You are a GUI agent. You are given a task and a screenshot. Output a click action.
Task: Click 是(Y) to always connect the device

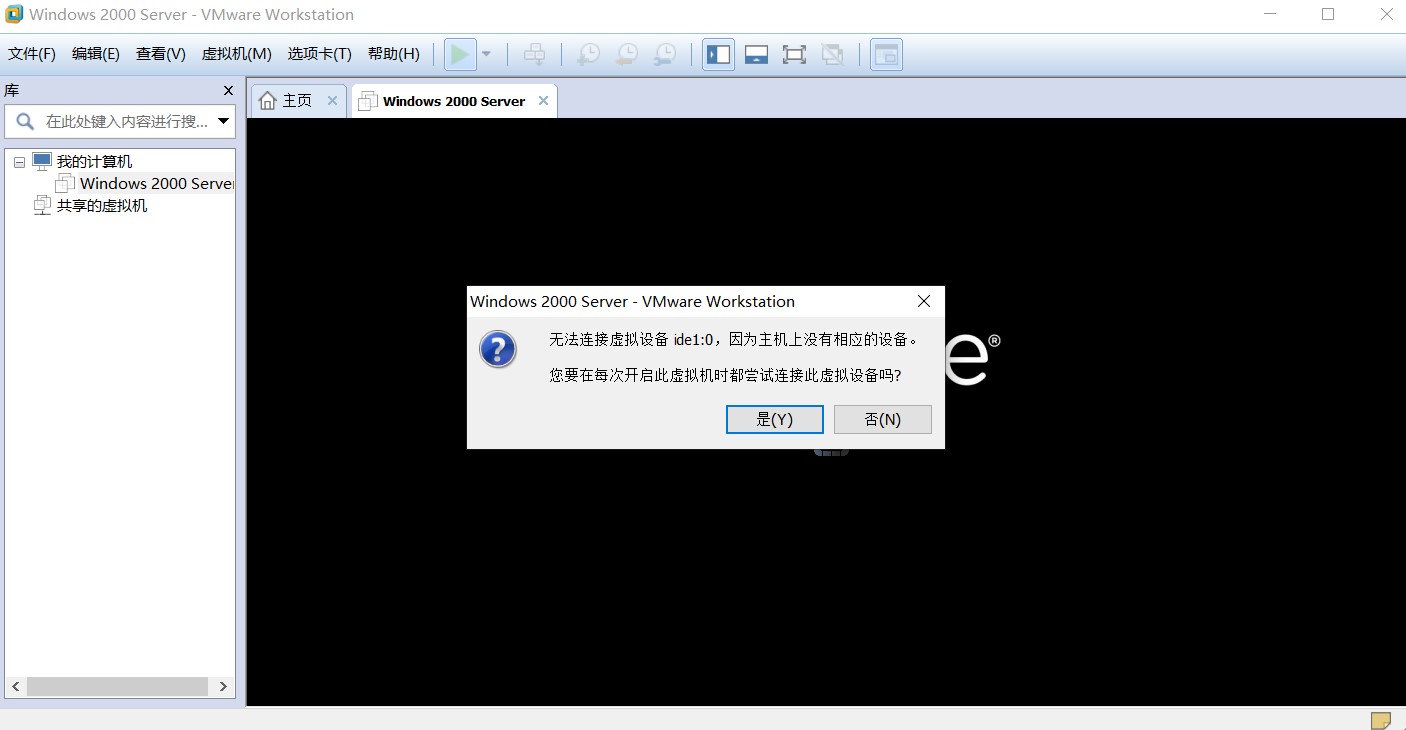point(774,419)
